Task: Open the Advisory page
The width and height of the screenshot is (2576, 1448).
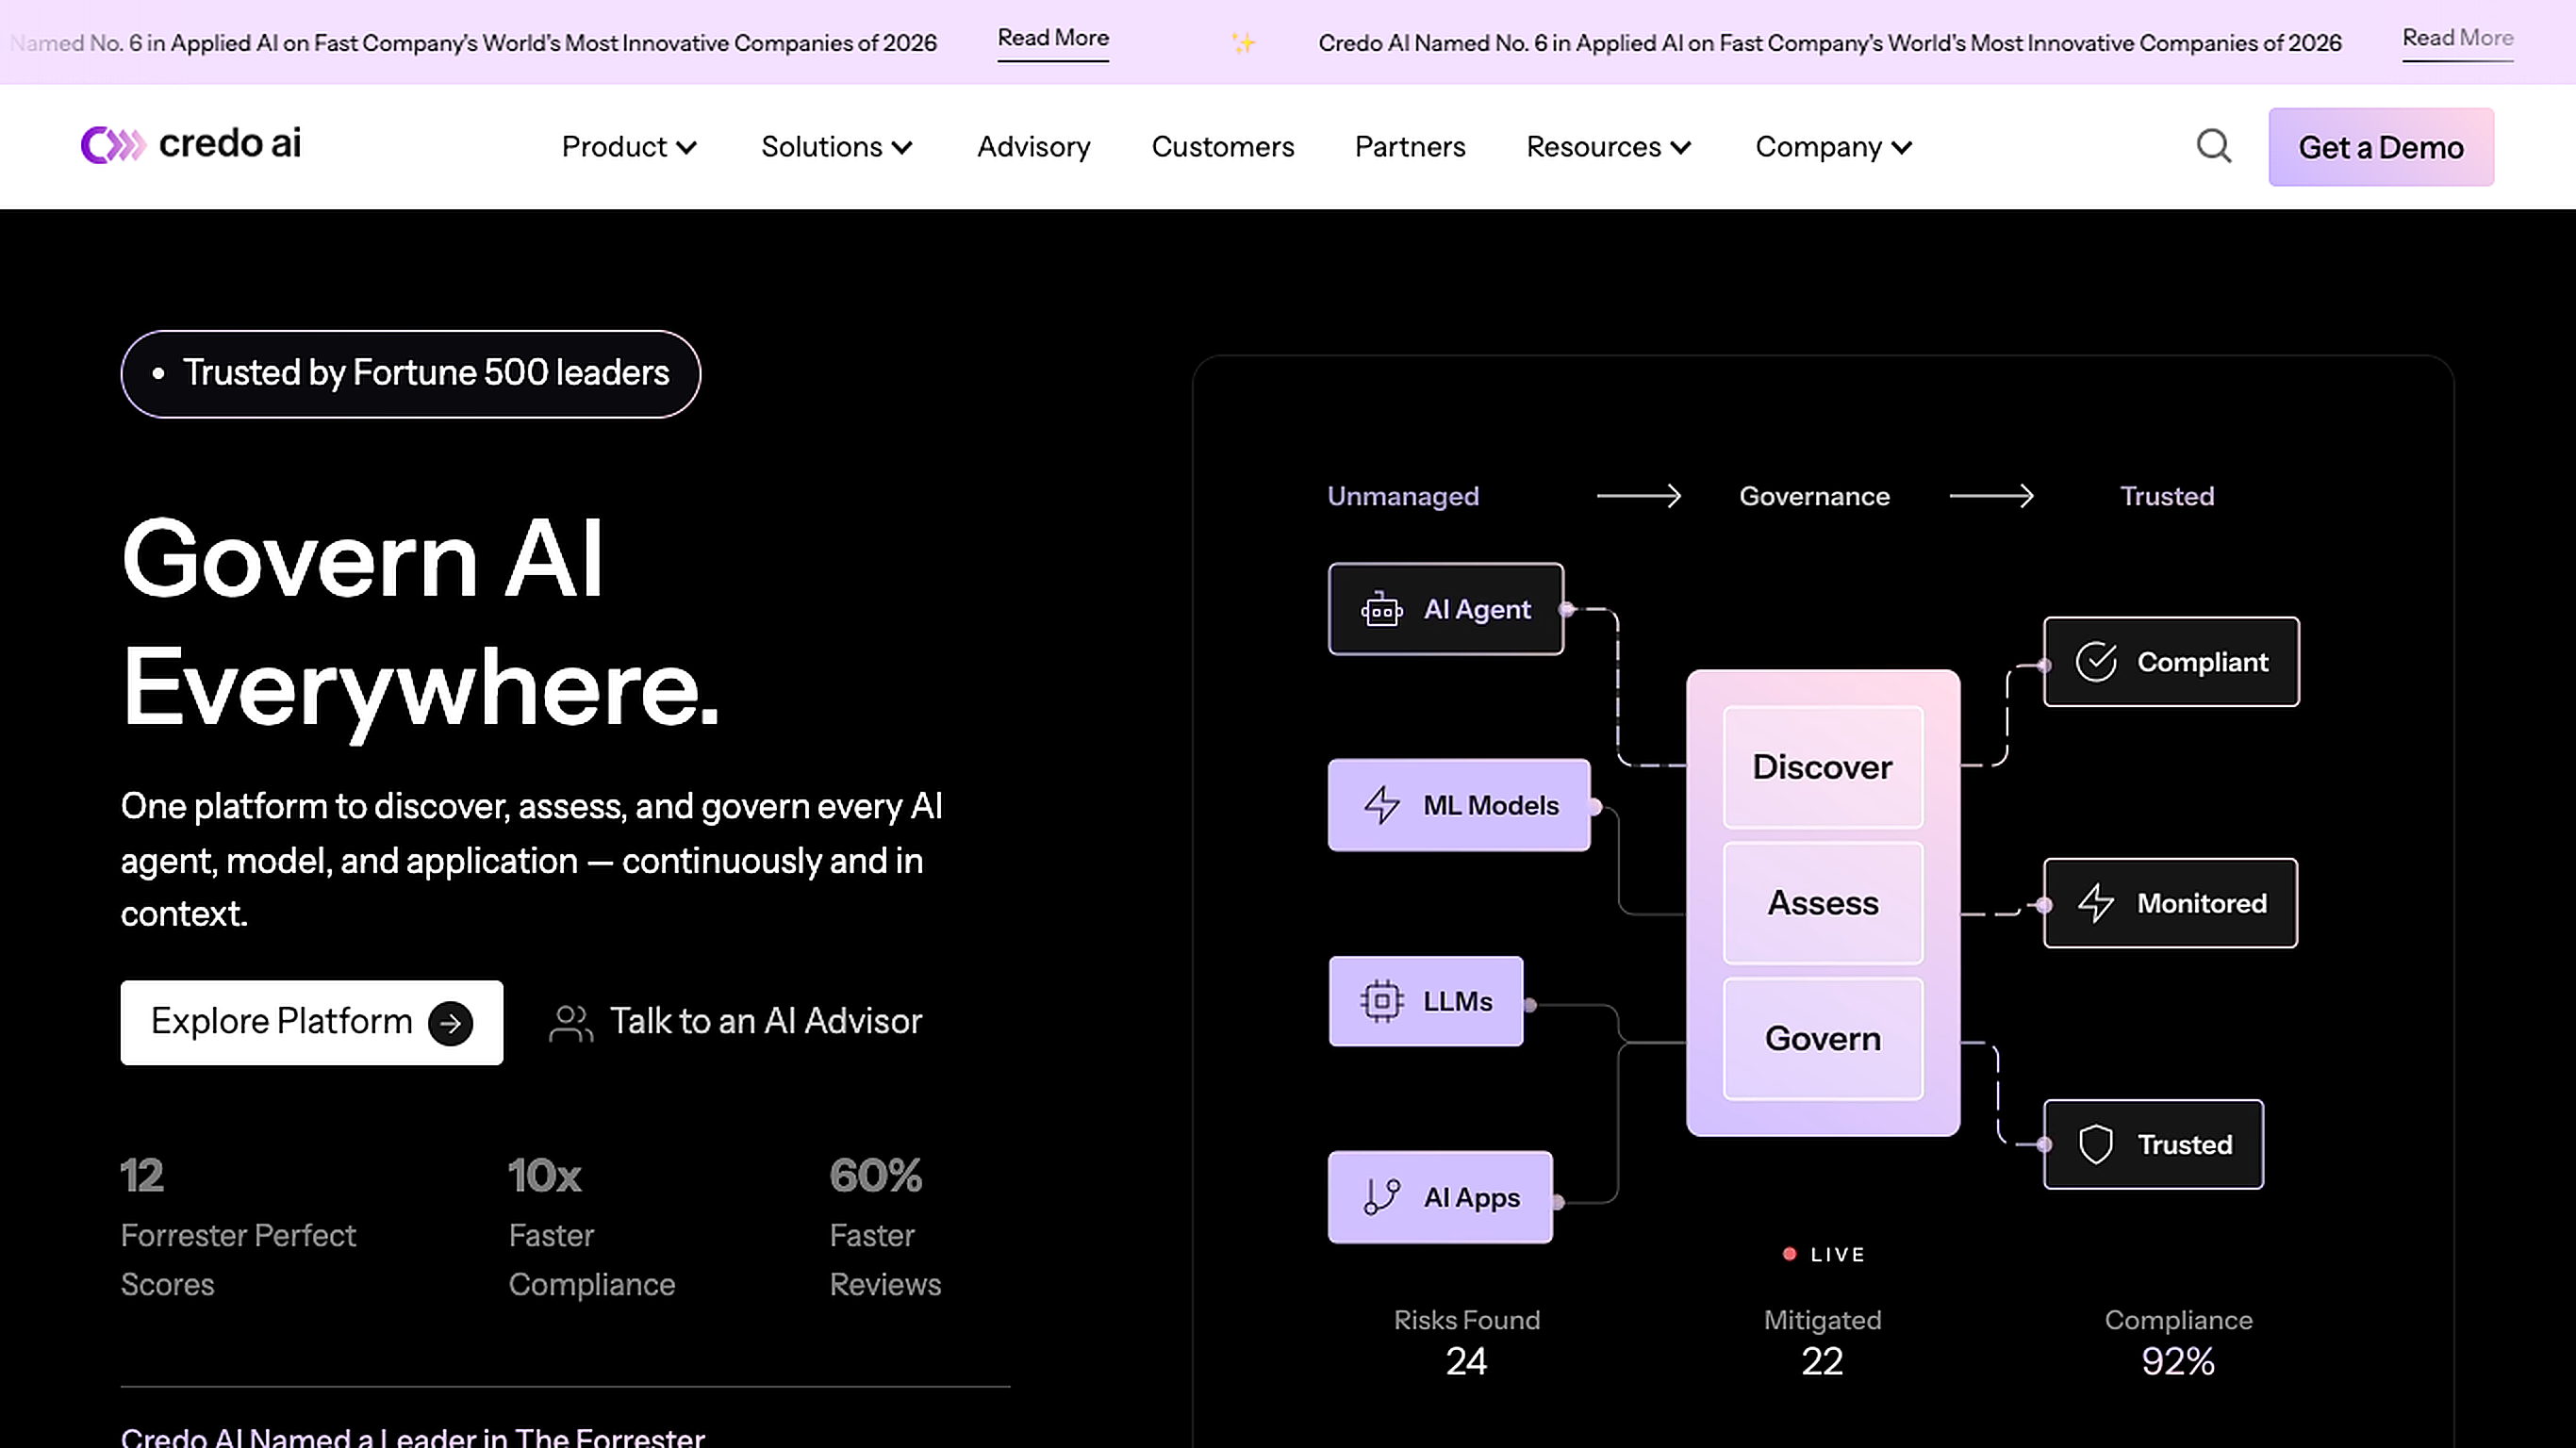Action: [x=1034, y=147]
